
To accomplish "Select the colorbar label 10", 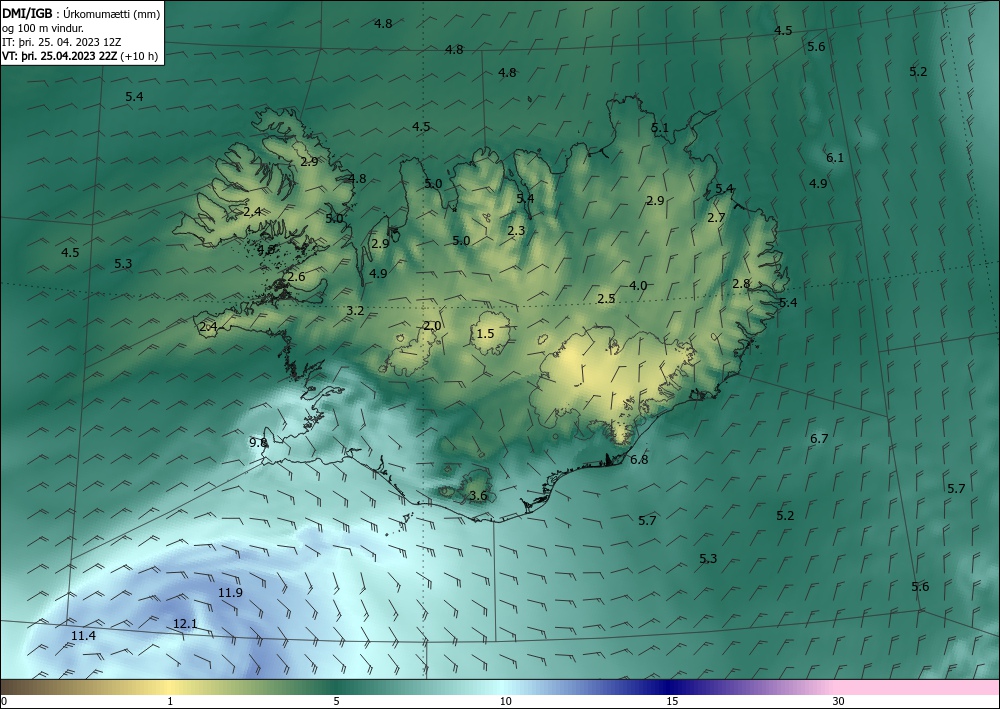I will click(x=505, y=702).
